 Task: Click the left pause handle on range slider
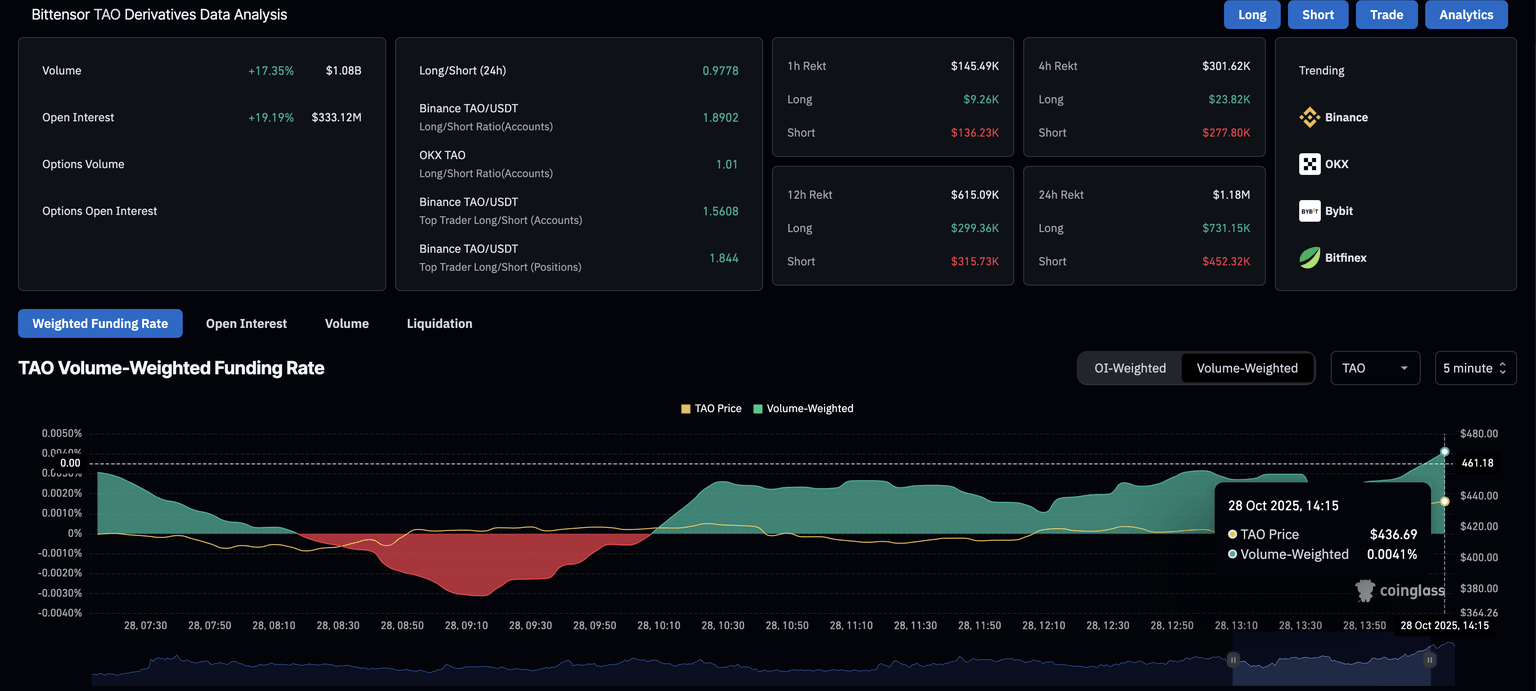(1233, 660)
